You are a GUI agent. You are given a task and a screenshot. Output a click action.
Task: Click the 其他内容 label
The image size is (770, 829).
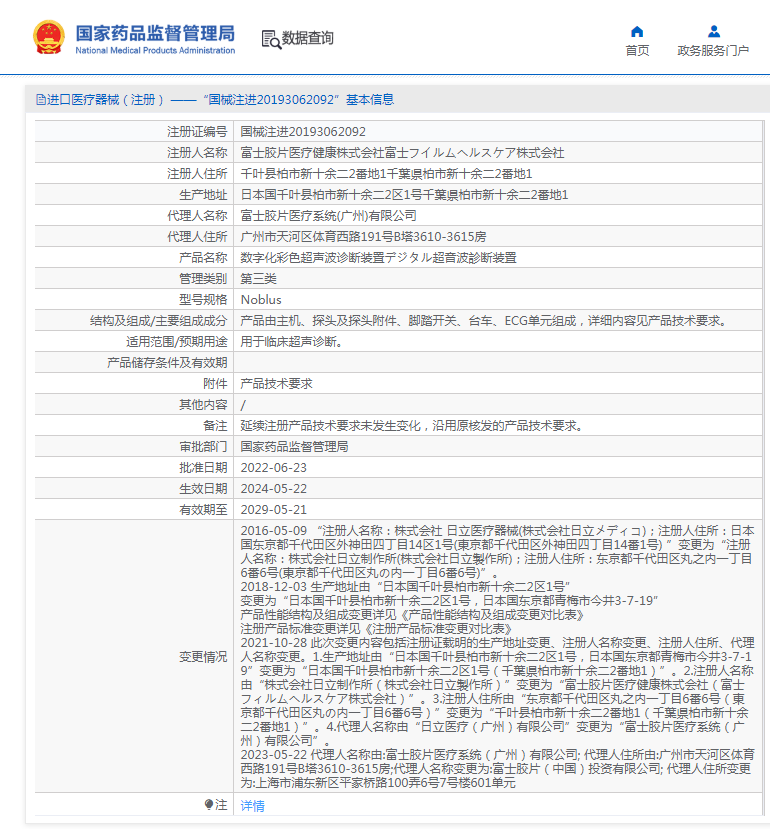[x=203, y=404]
